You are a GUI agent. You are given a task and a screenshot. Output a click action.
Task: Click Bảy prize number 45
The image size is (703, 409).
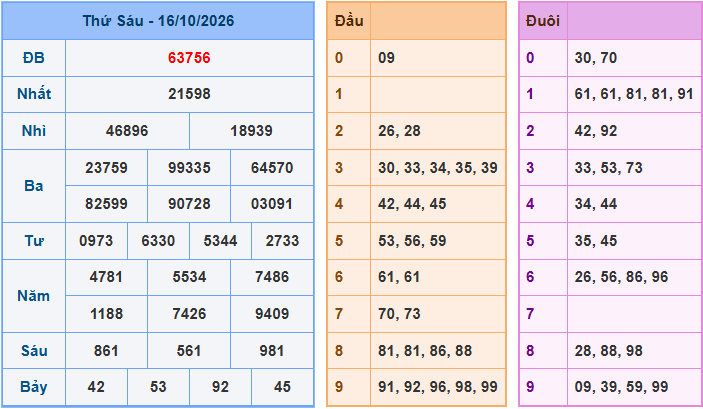coord(282,387)
